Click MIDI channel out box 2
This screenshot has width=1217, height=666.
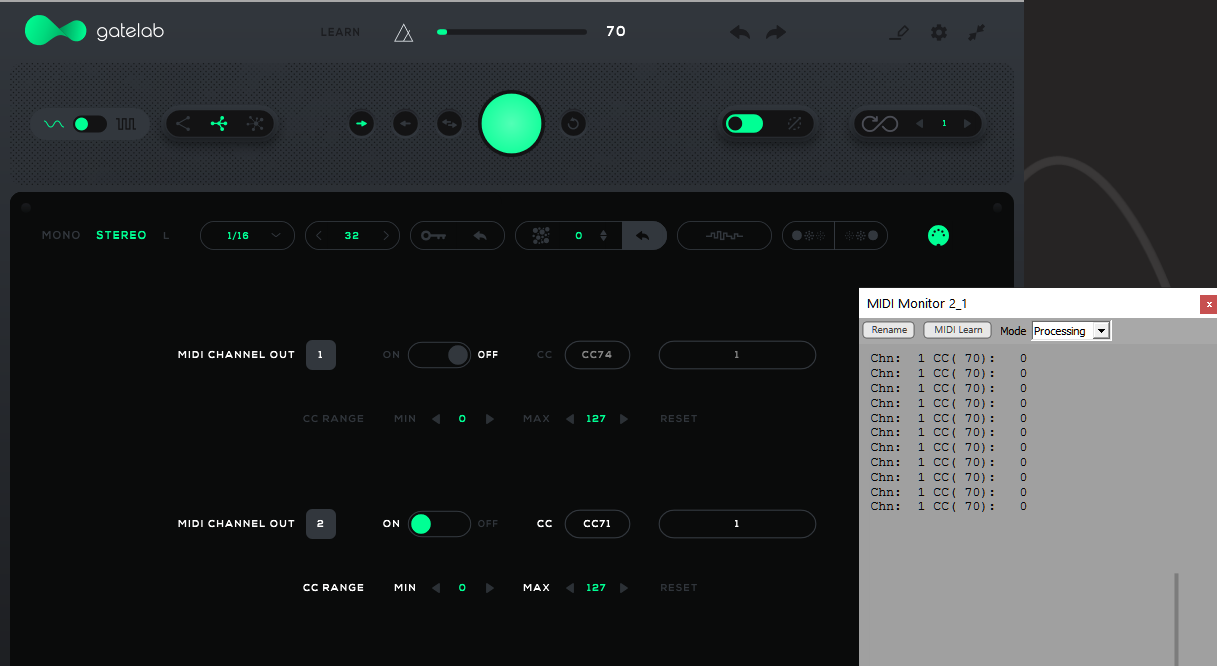pyautogui.click(x=320, y=524)
